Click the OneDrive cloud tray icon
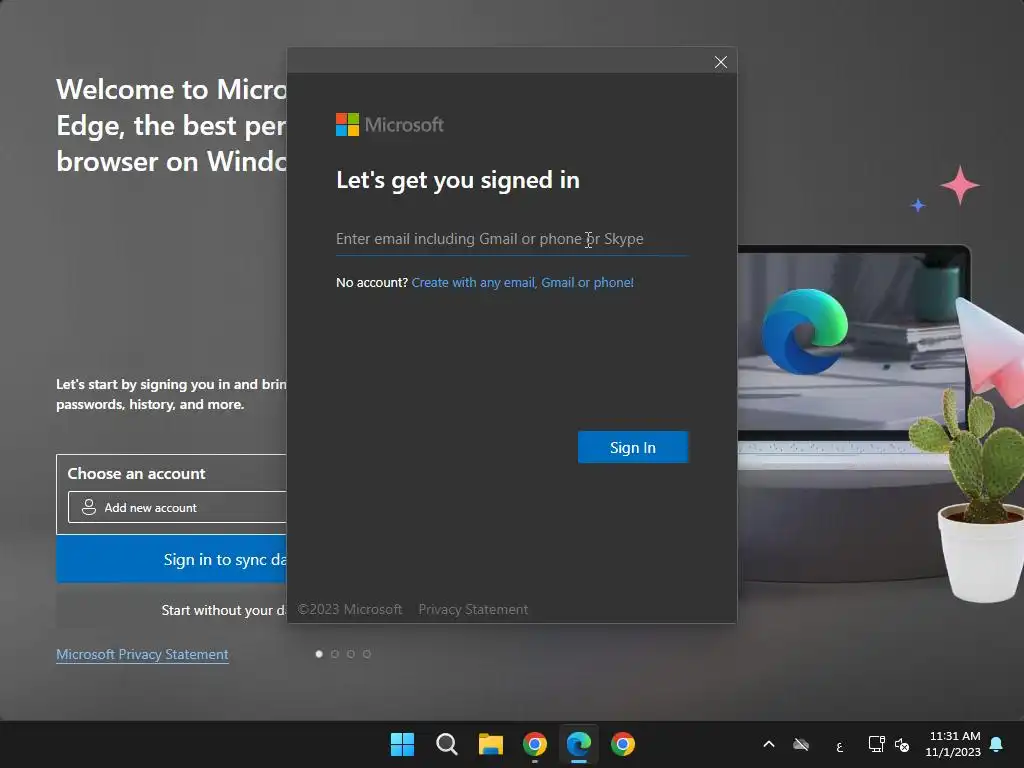1024x768 pixels. (801, 744)
